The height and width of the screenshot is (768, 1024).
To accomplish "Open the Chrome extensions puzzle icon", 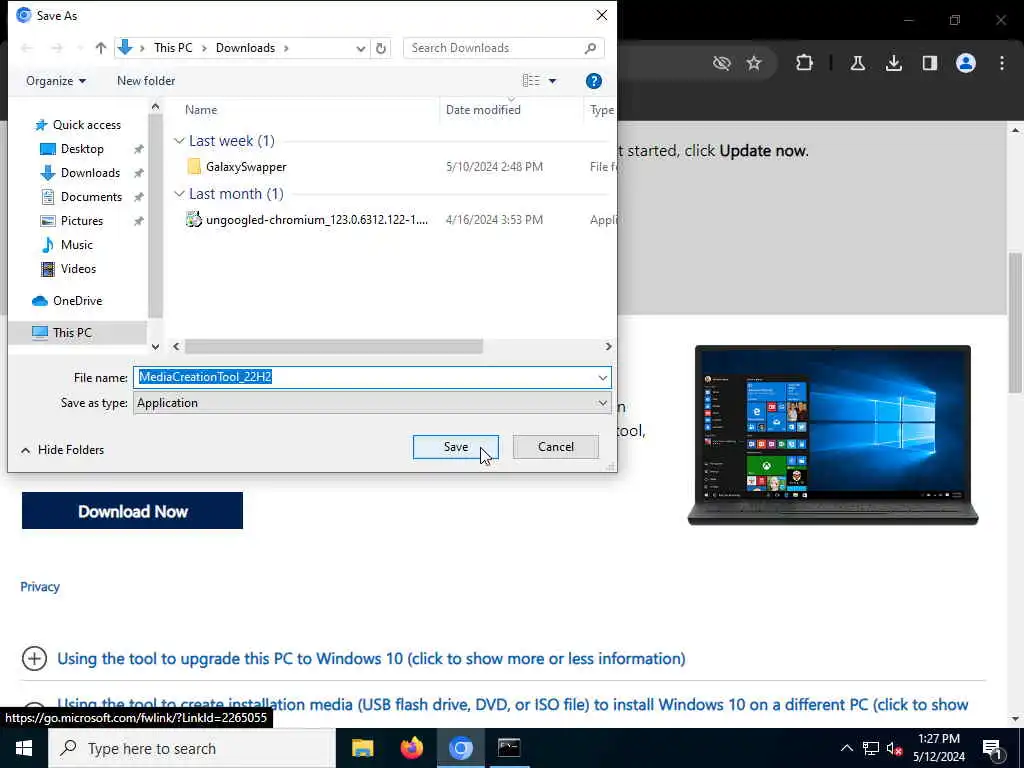I will 805,63.
